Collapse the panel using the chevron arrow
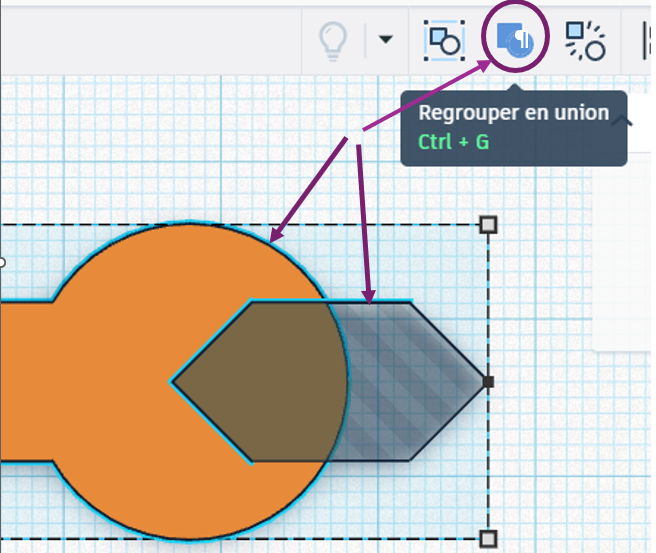Image resolution: width=656 pixels, height=553 pixels. (625, 121)
